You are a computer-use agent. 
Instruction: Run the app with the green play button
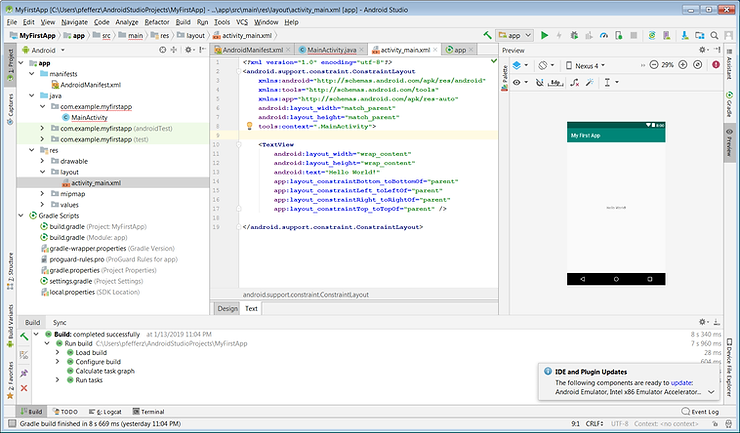pyautogui.click(x=544, y=35)
